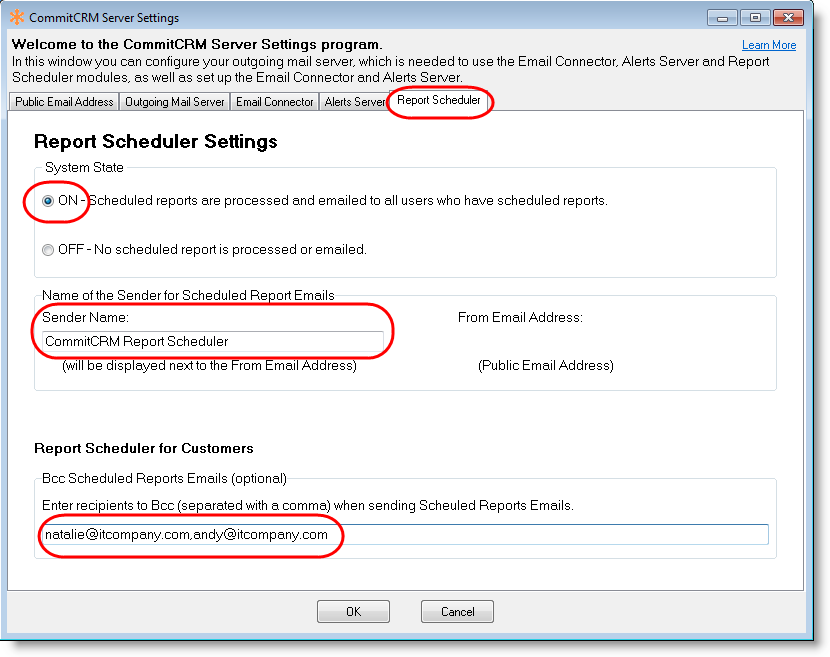Click the CommitCRM logo icon in title bar
This screenshot has width=830, height=657.
17,18
